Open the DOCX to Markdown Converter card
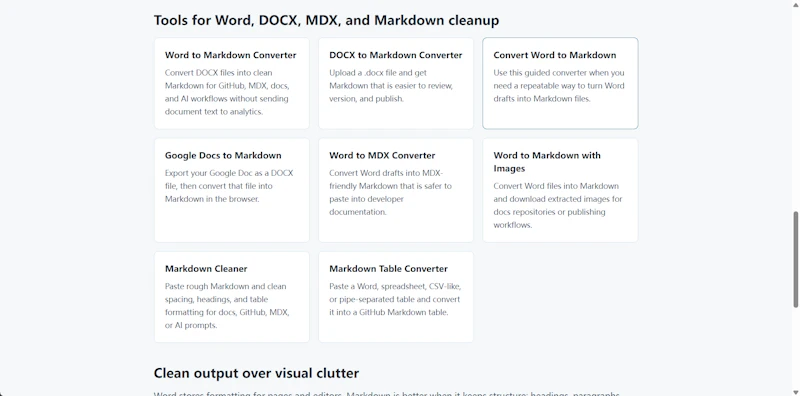Screen dimensions: 800x396 click(396, 83)
